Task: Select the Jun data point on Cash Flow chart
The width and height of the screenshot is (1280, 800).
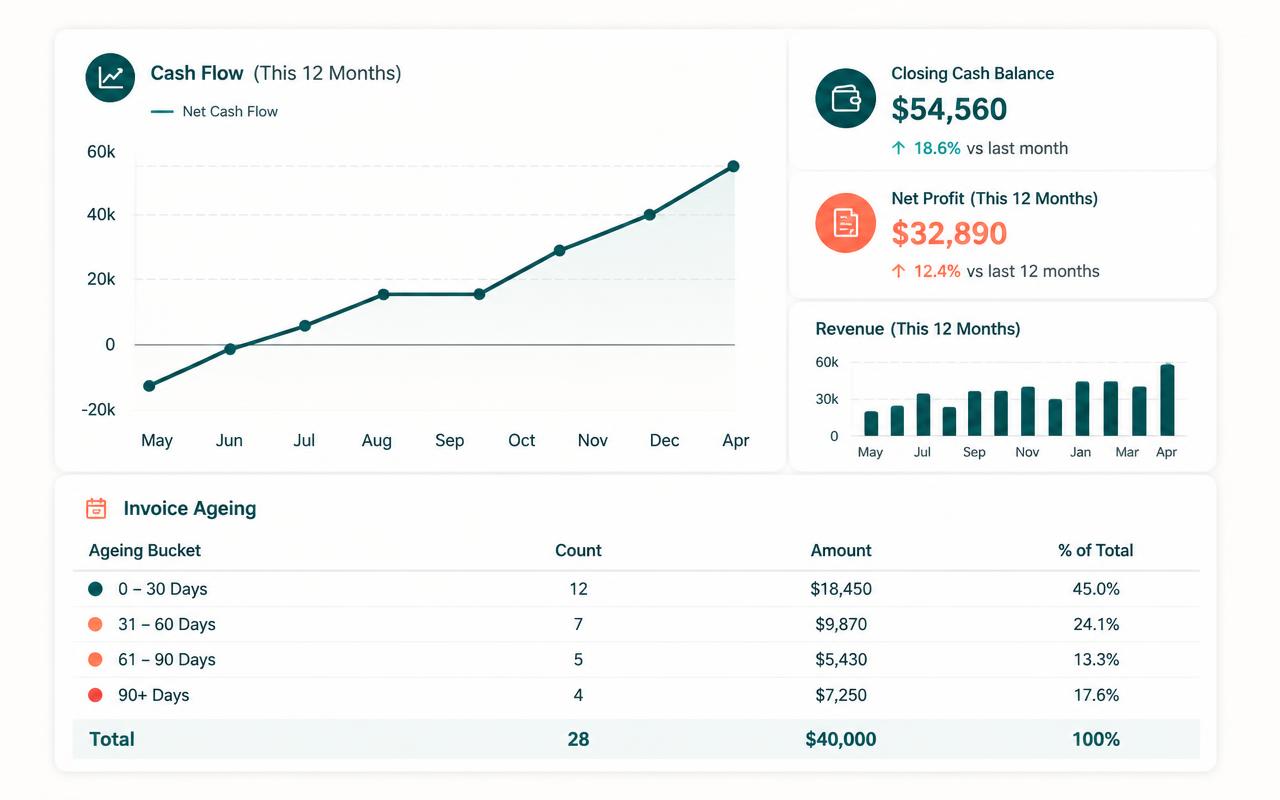Action: tap(230, 349)
